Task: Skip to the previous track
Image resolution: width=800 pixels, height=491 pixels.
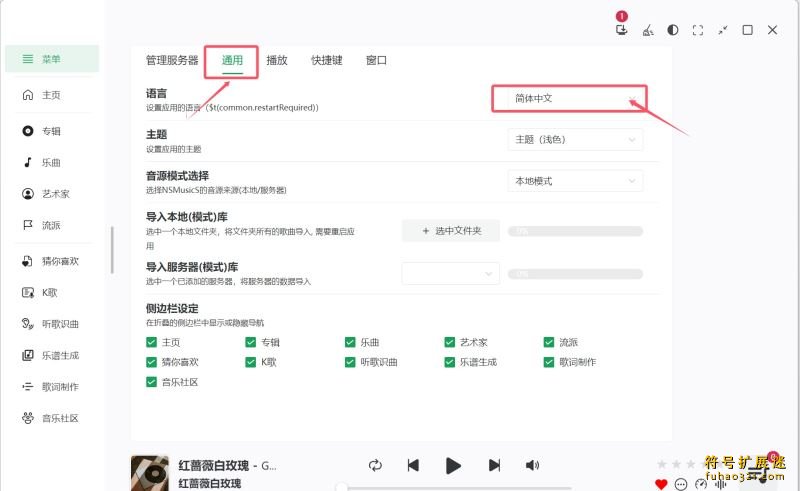Action: [413, 465]
